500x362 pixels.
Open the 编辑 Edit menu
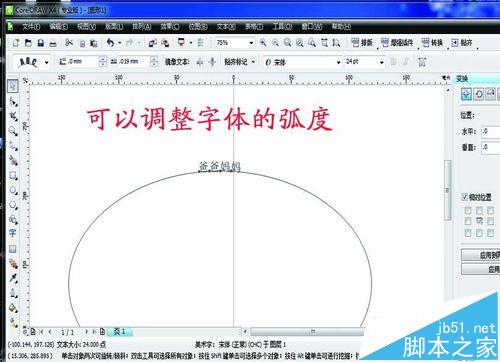pos(58,26)
